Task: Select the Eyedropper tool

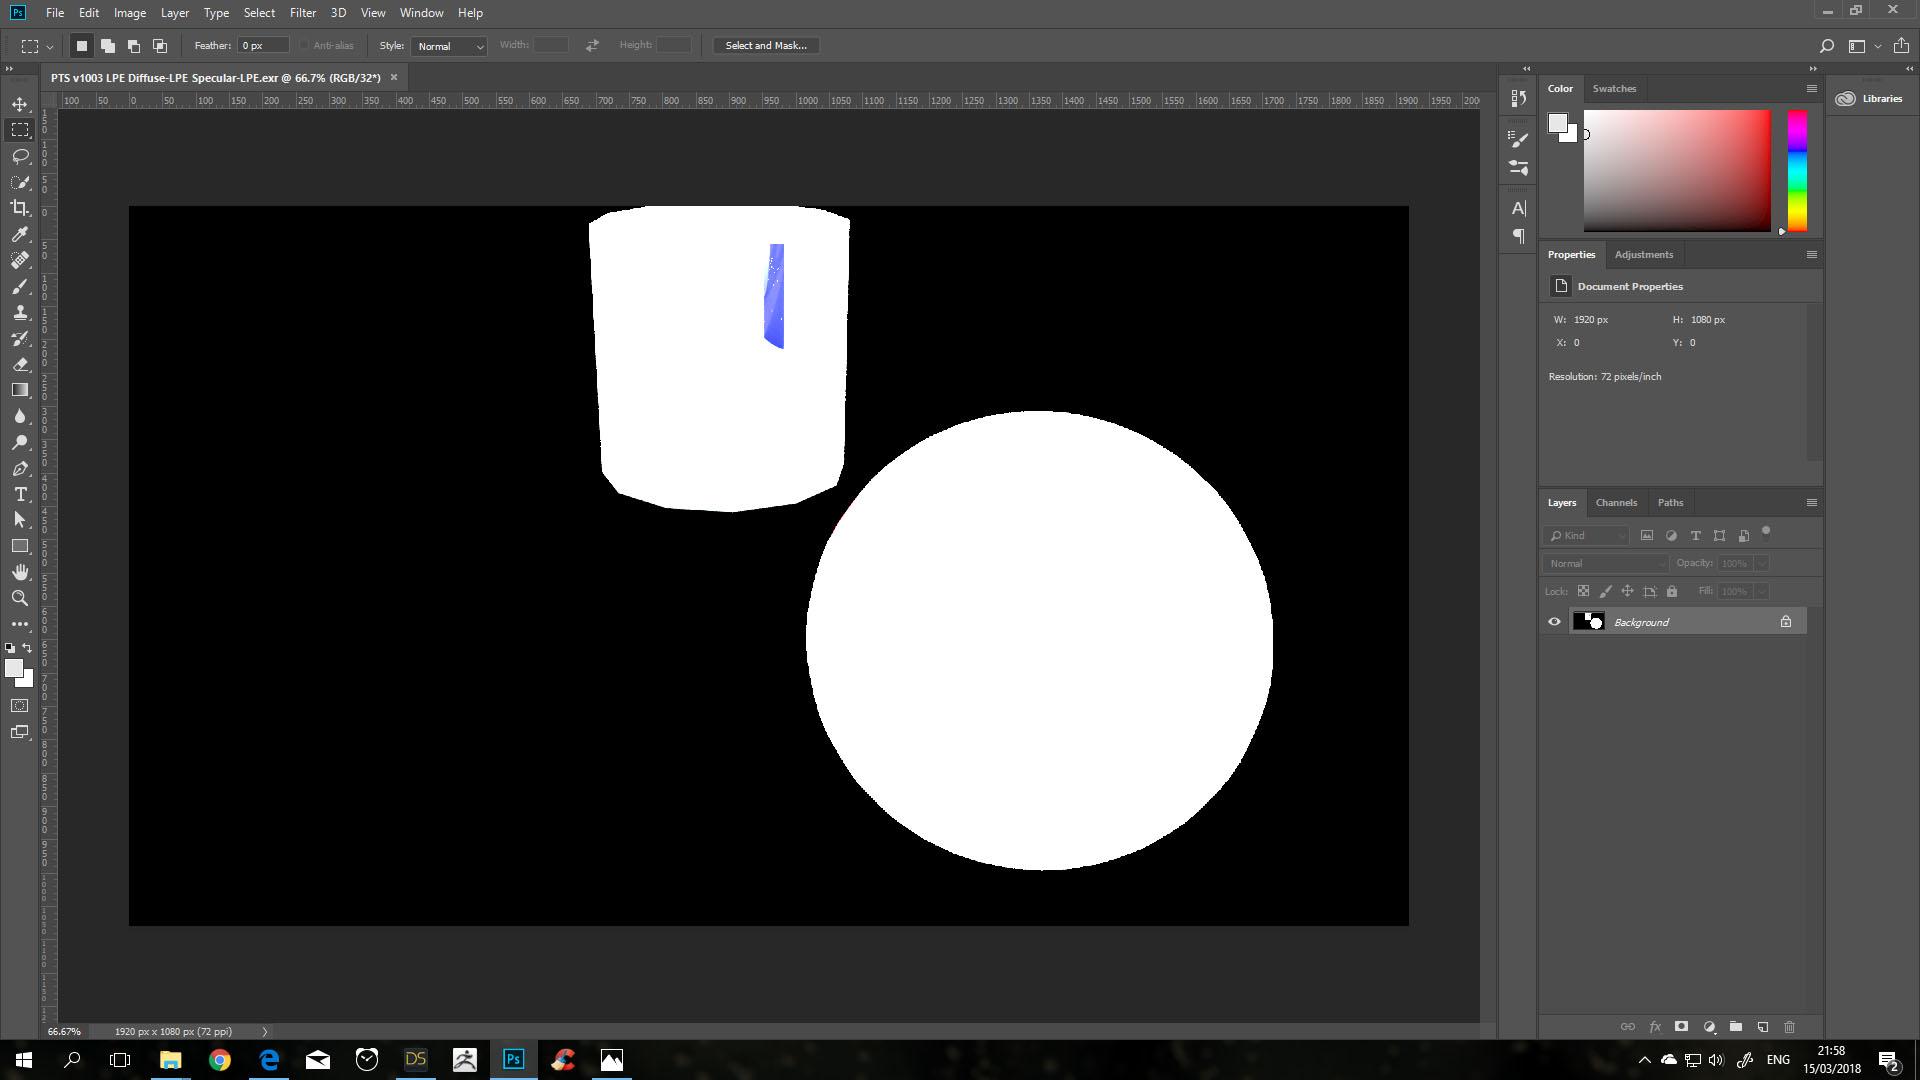Action: [x=20, y=234]
